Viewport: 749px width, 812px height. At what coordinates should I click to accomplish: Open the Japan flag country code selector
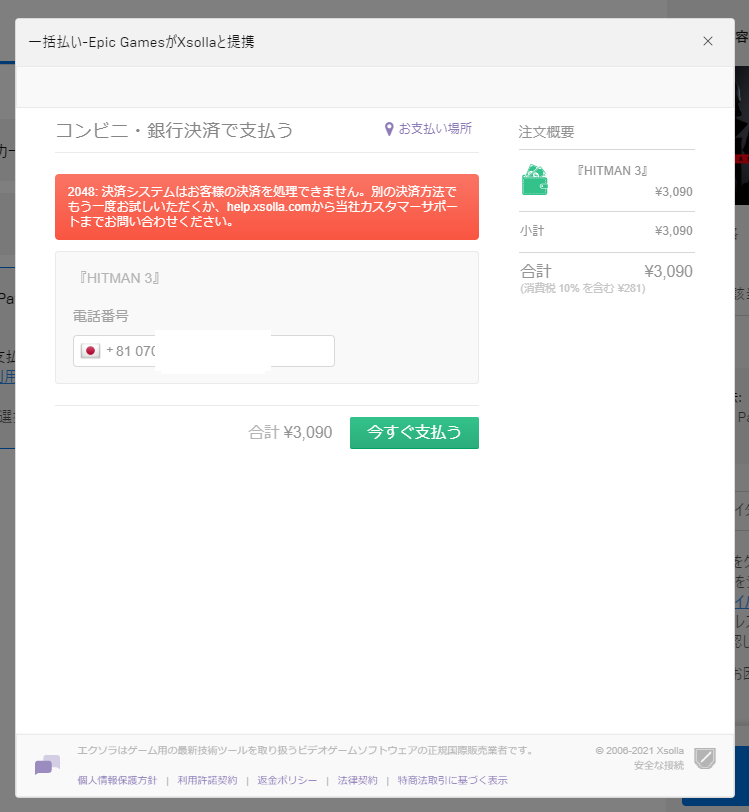pyautogui.click(x=90, y=351)
